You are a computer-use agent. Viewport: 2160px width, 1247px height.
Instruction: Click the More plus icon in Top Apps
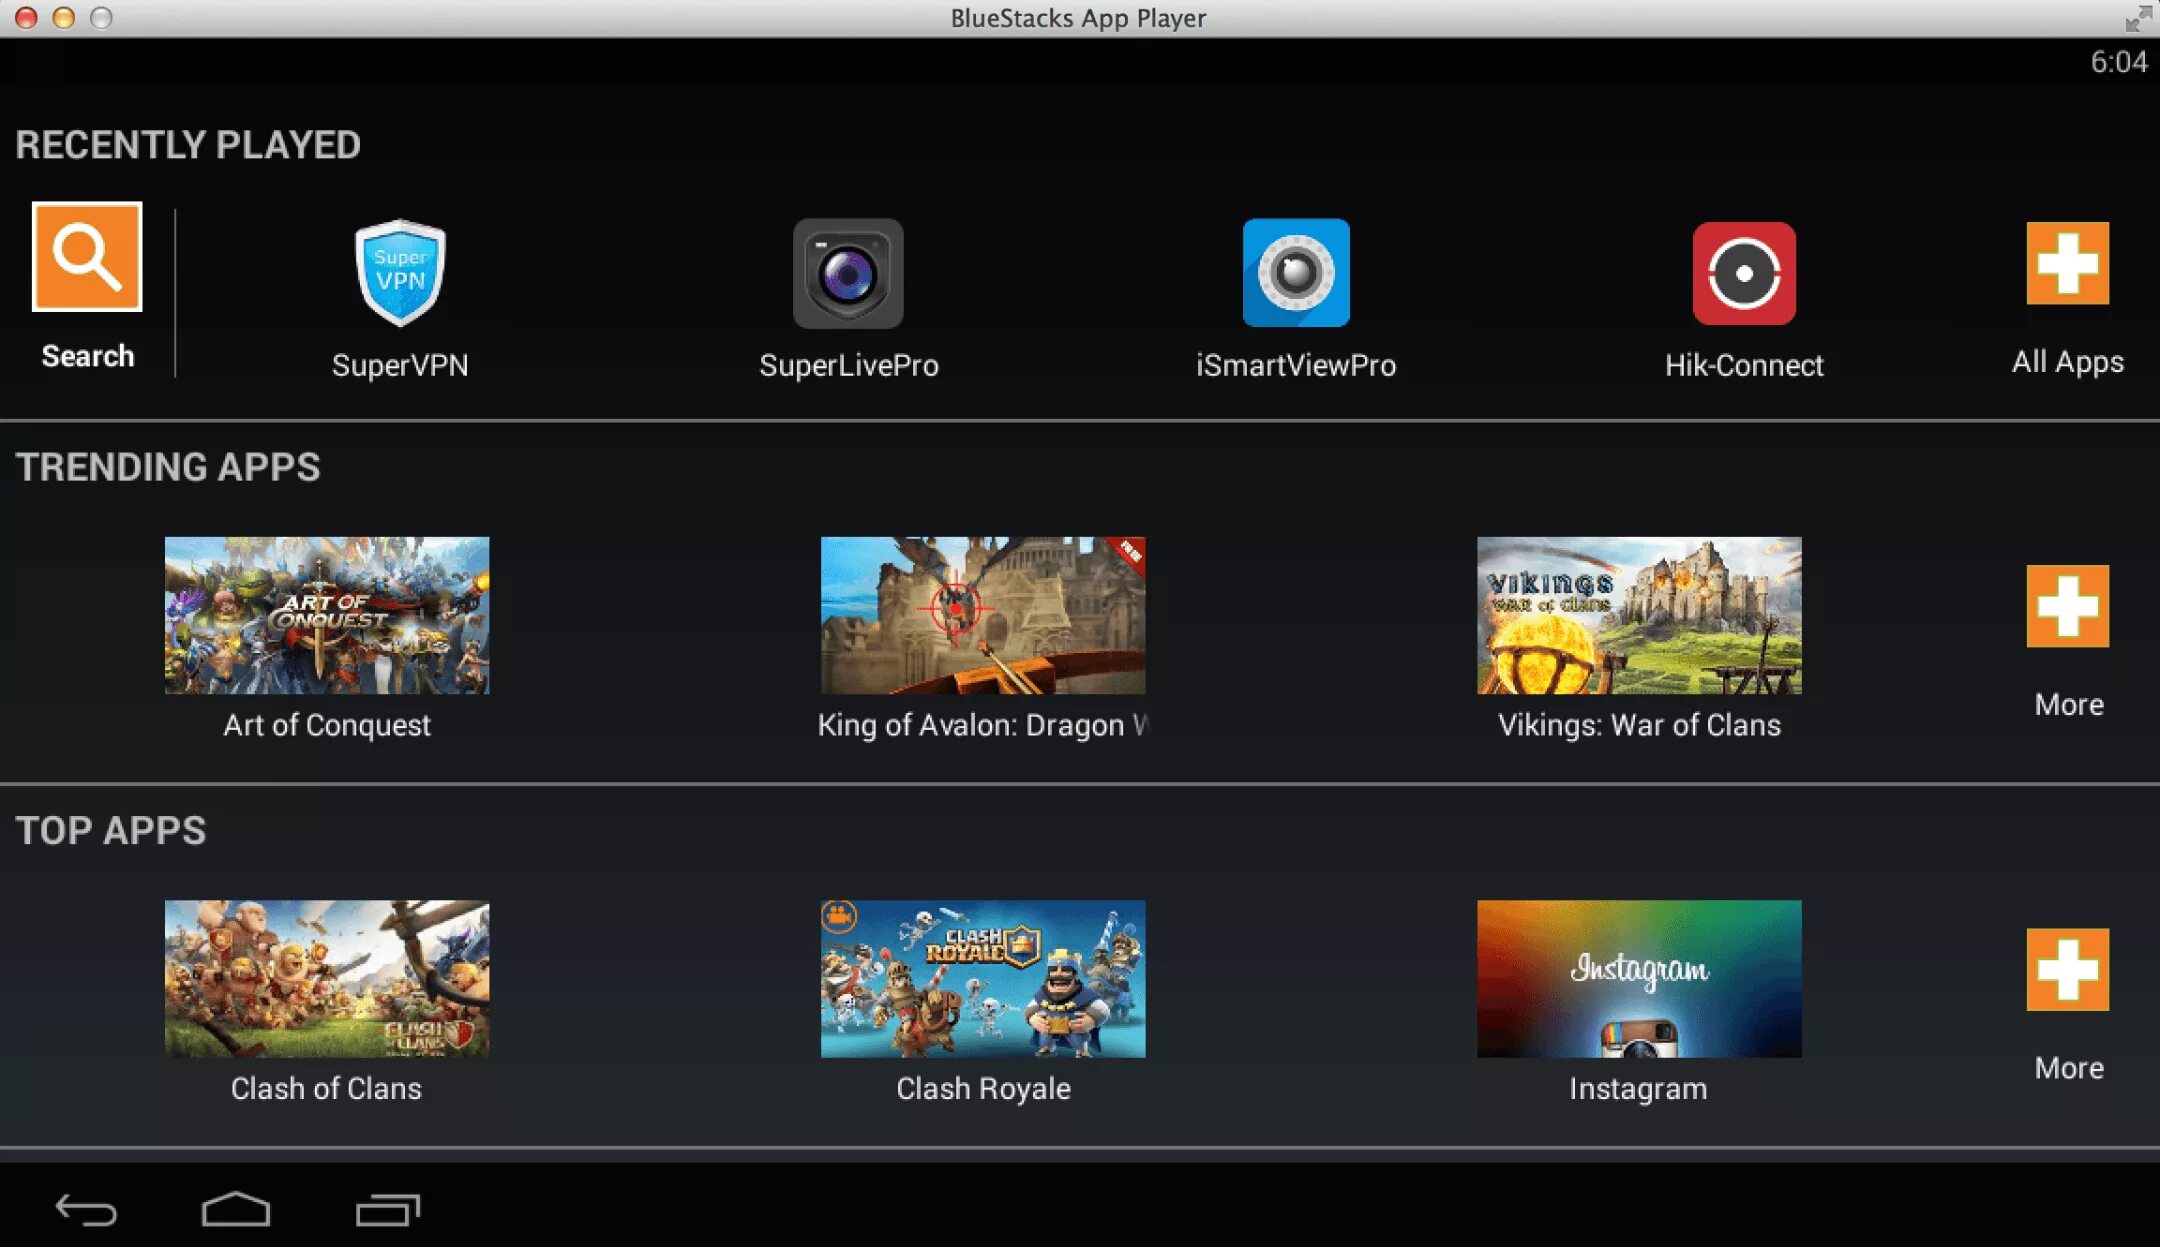(x=2068, y=969)
